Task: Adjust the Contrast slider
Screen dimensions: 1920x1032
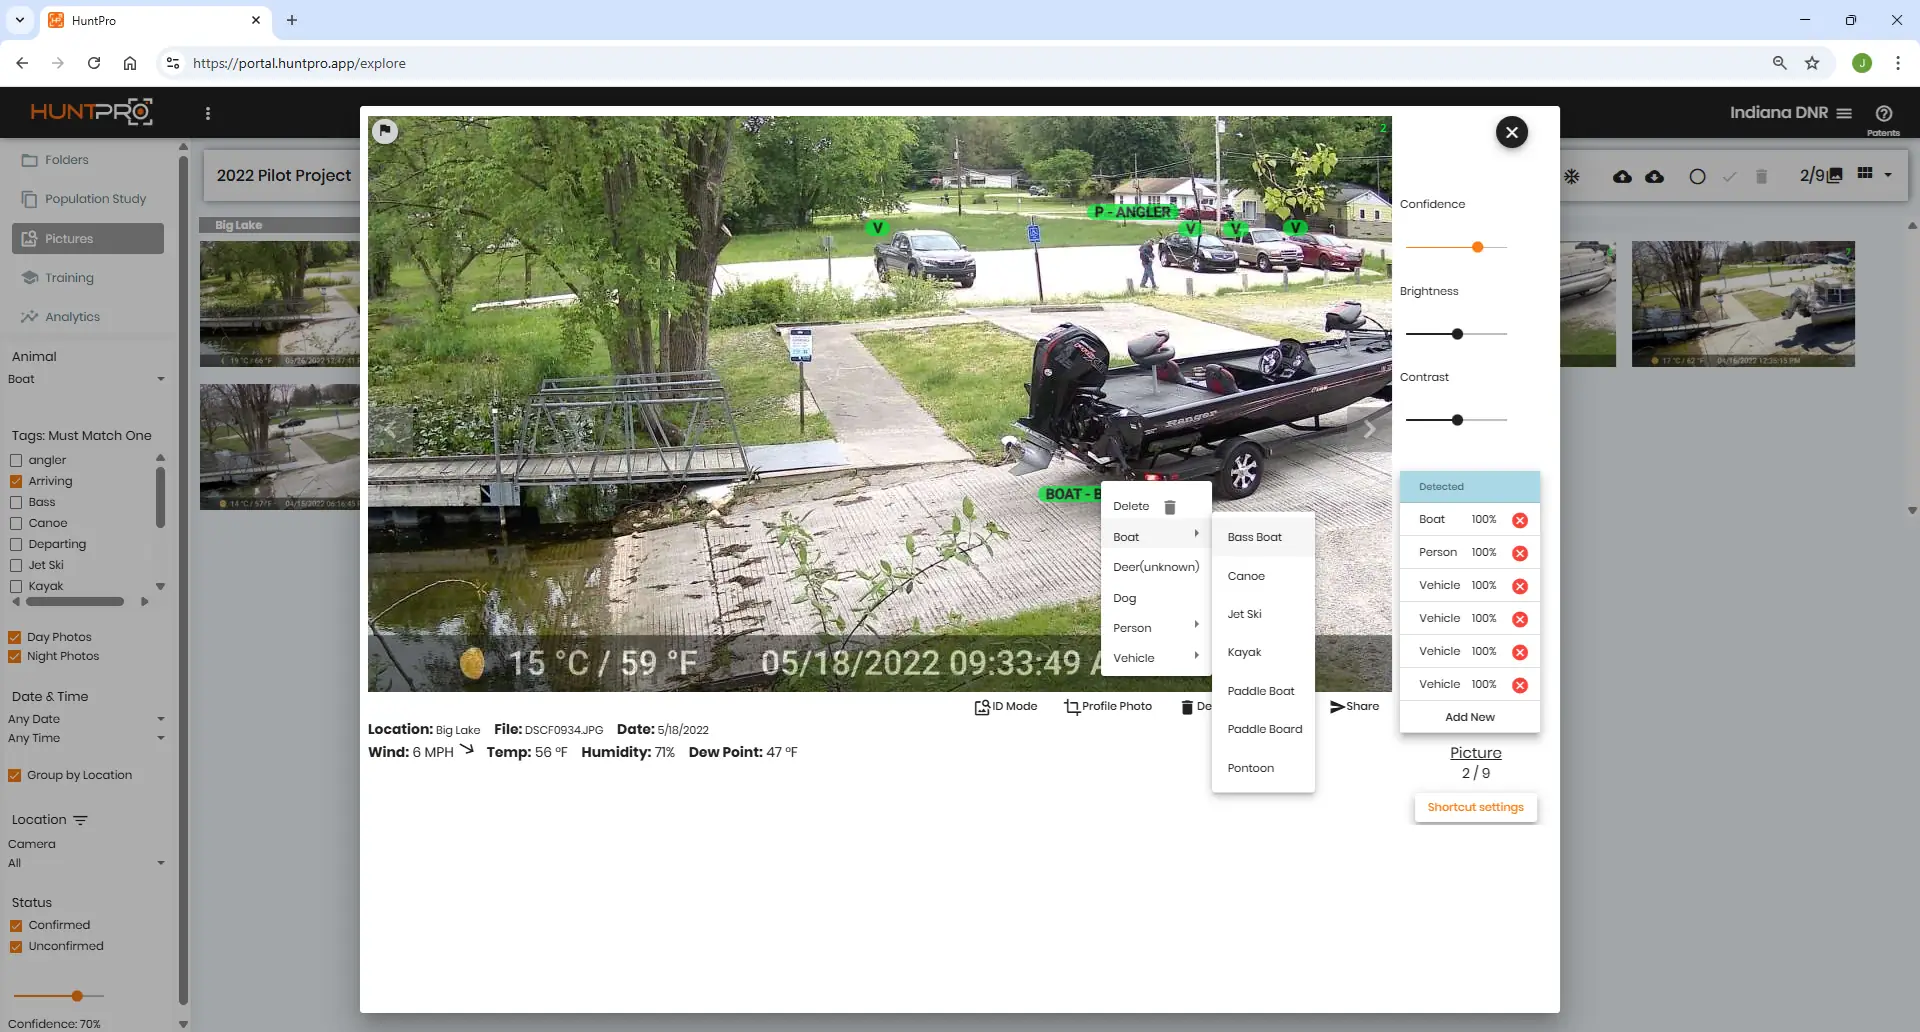Action: [x=1457, y=420]
